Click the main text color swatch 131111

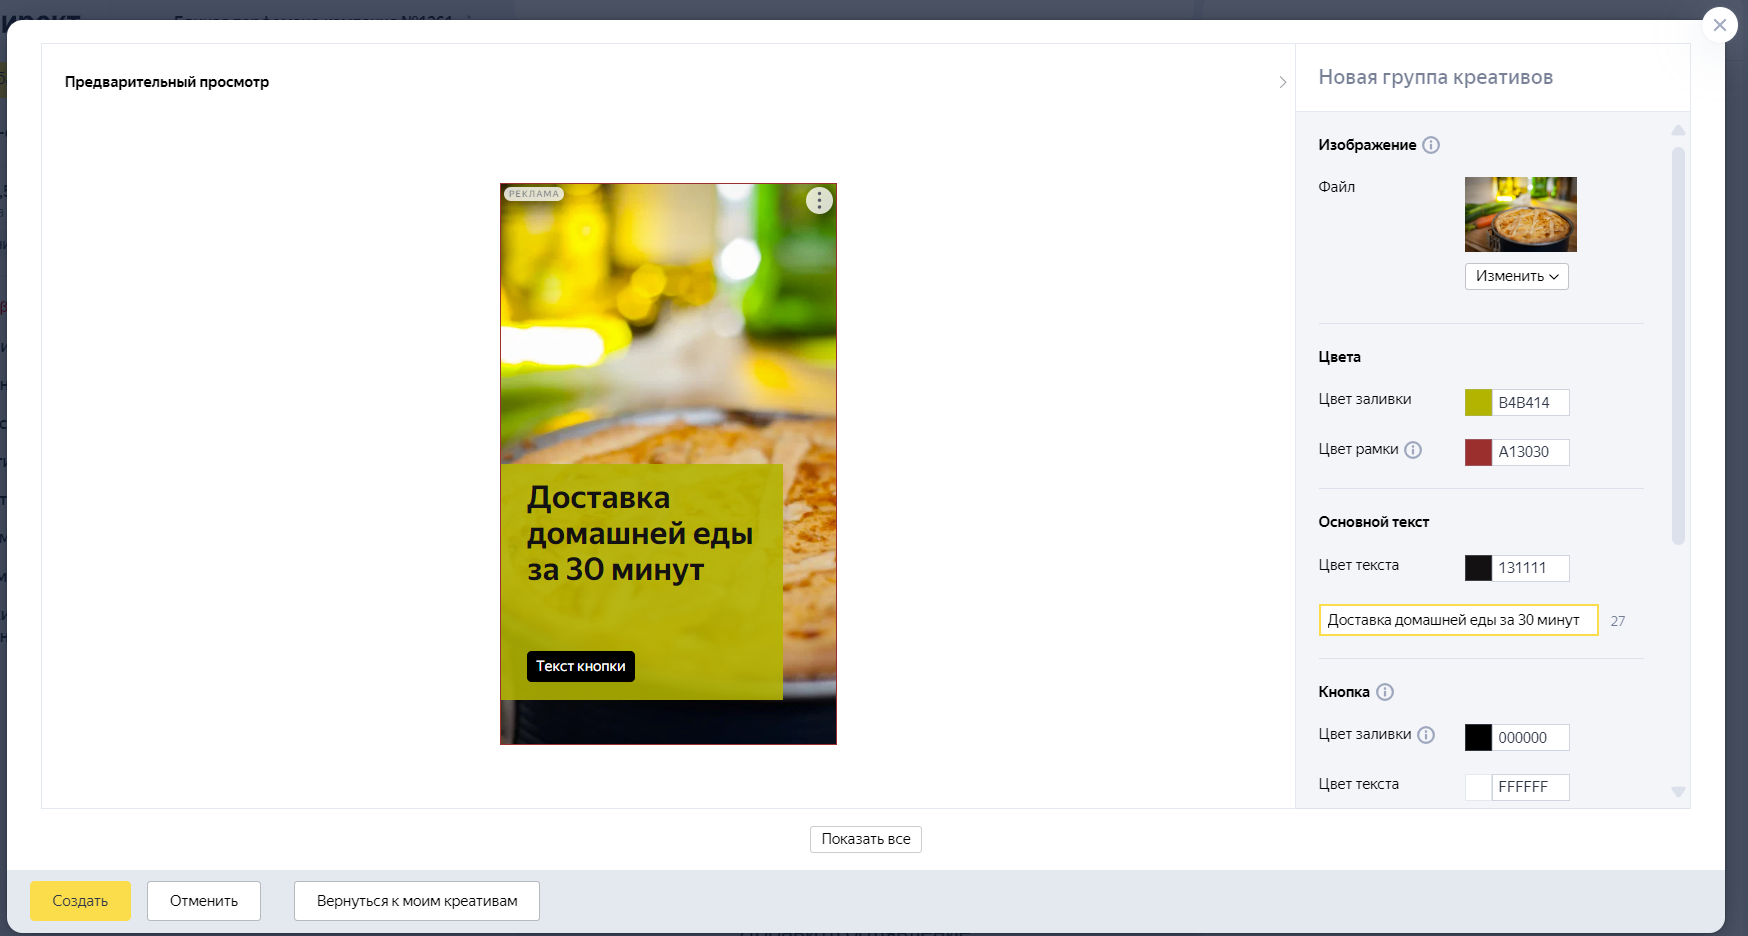click(1478, 568)
